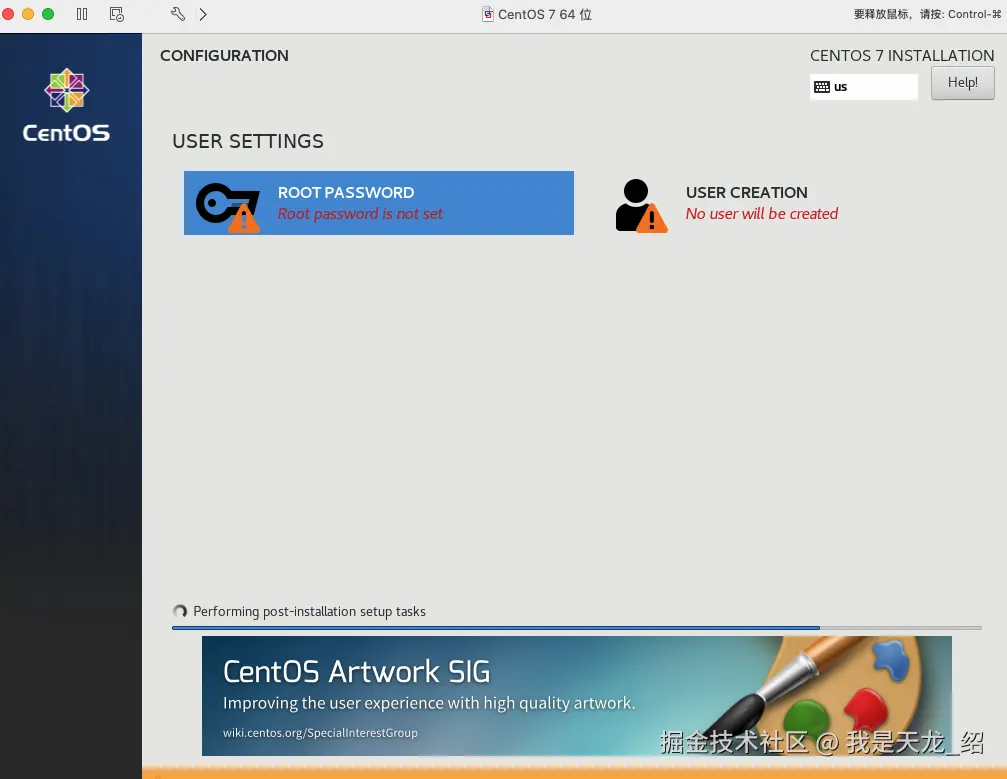Expand toolbar with the chevron arrow
The image size is (1007, 779).
coord(203,14)
